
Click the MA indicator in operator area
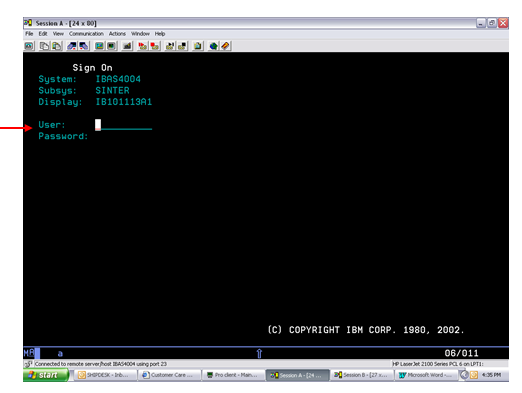pyautogui.click(x=29, y=353)
